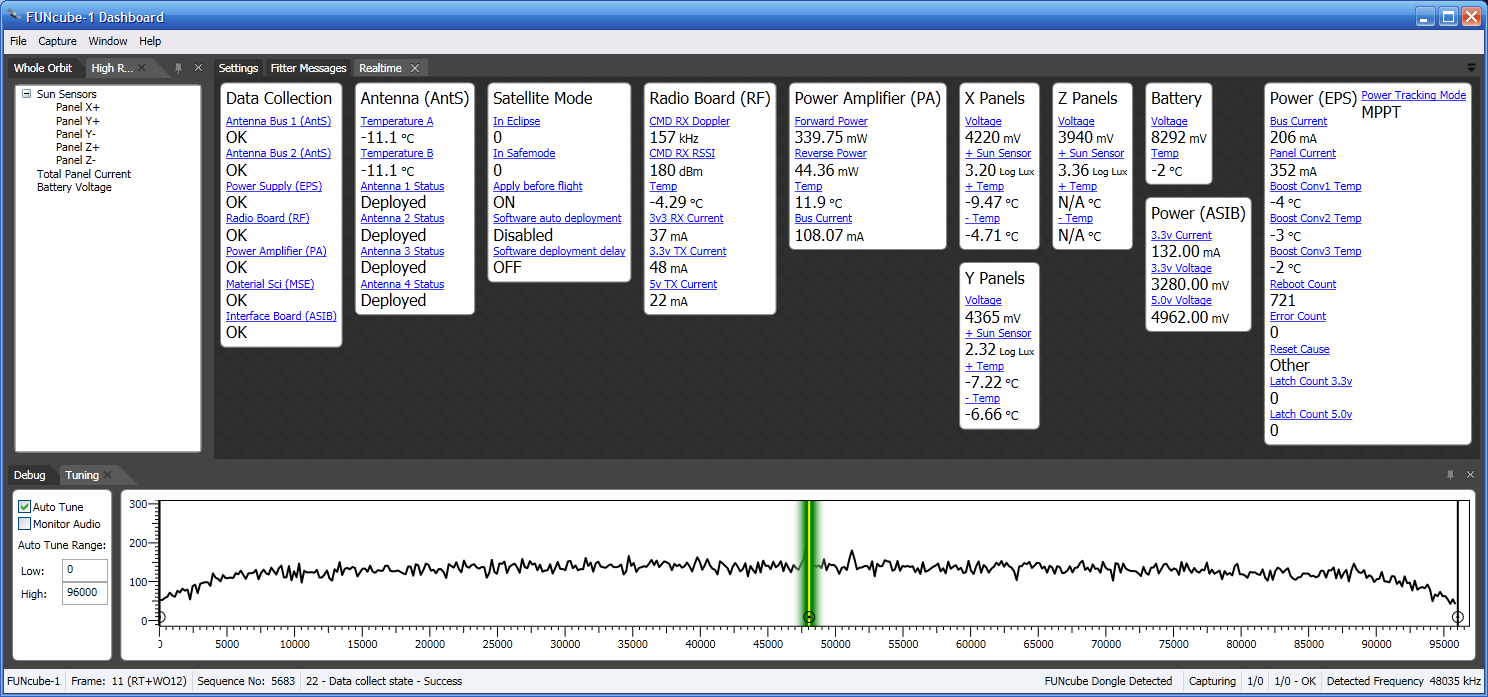Click the Temperature A link
This screenshot has height=697, width=1488.
tap(397, 121)
